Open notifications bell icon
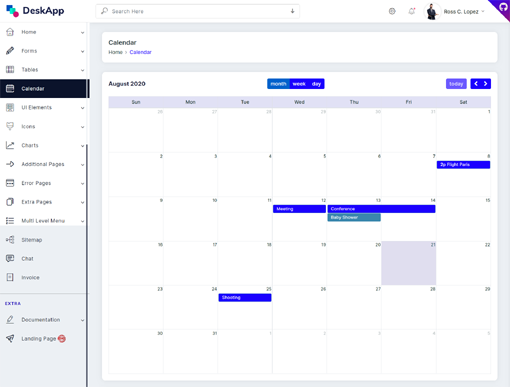The height and width of the screenshot is (387, 510). [412, 11]
